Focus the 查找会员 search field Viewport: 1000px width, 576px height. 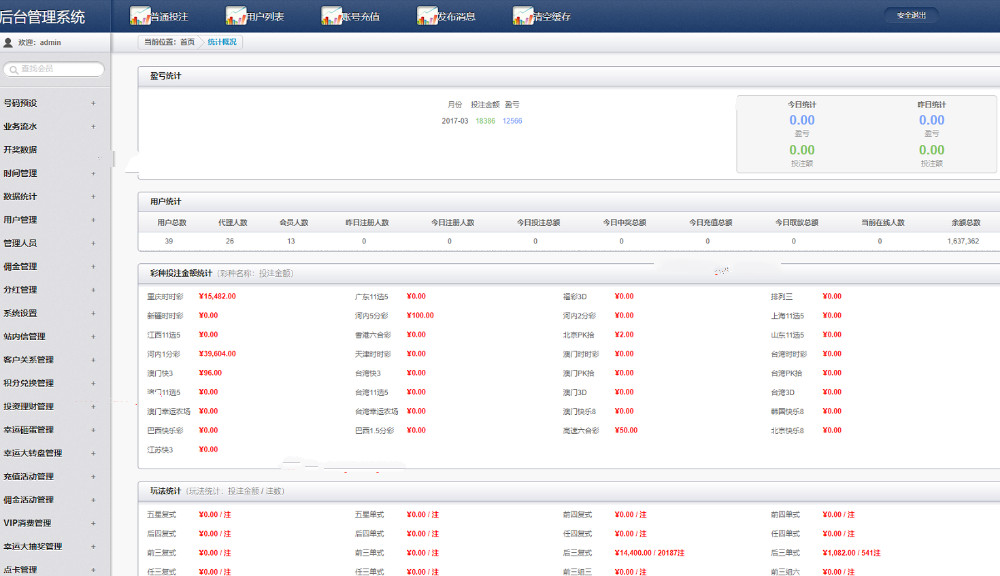coord(54,69)
